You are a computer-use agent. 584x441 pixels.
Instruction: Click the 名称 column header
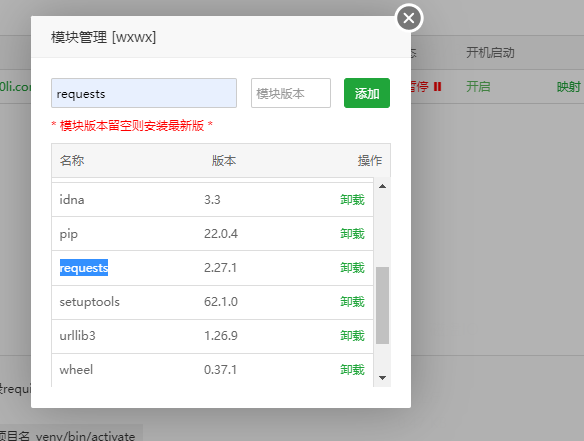(72, 161)
